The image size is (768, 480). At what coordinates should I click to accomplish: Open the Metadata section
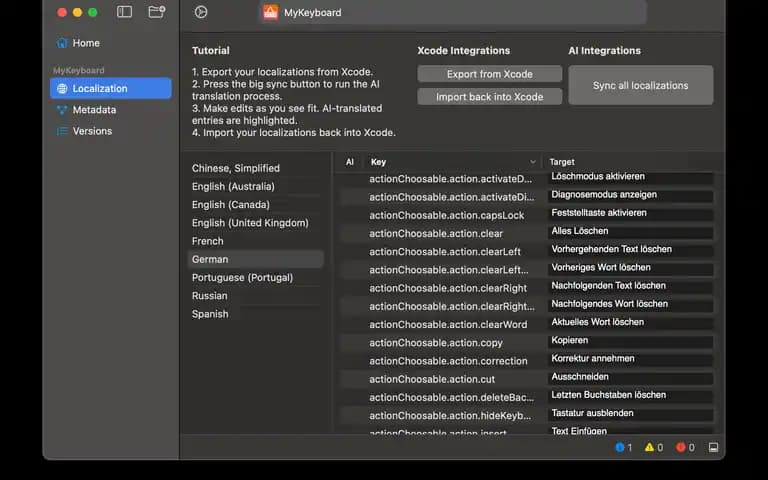[x=111, y=110]
